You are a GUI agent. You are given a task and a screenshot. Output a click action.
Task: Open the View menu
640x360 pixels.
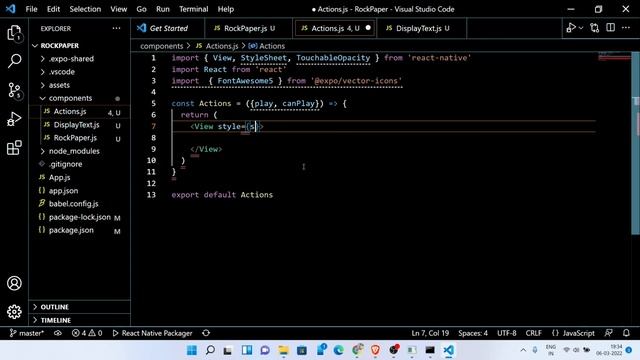click(118, 9)
